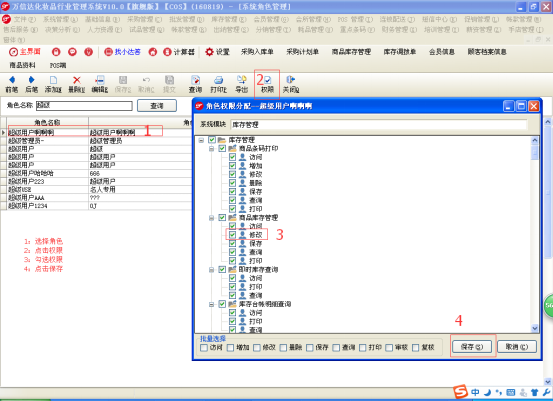Select role row 超级用户1234
The height and width of the screenshot is (401, 553).
(96, 206)
